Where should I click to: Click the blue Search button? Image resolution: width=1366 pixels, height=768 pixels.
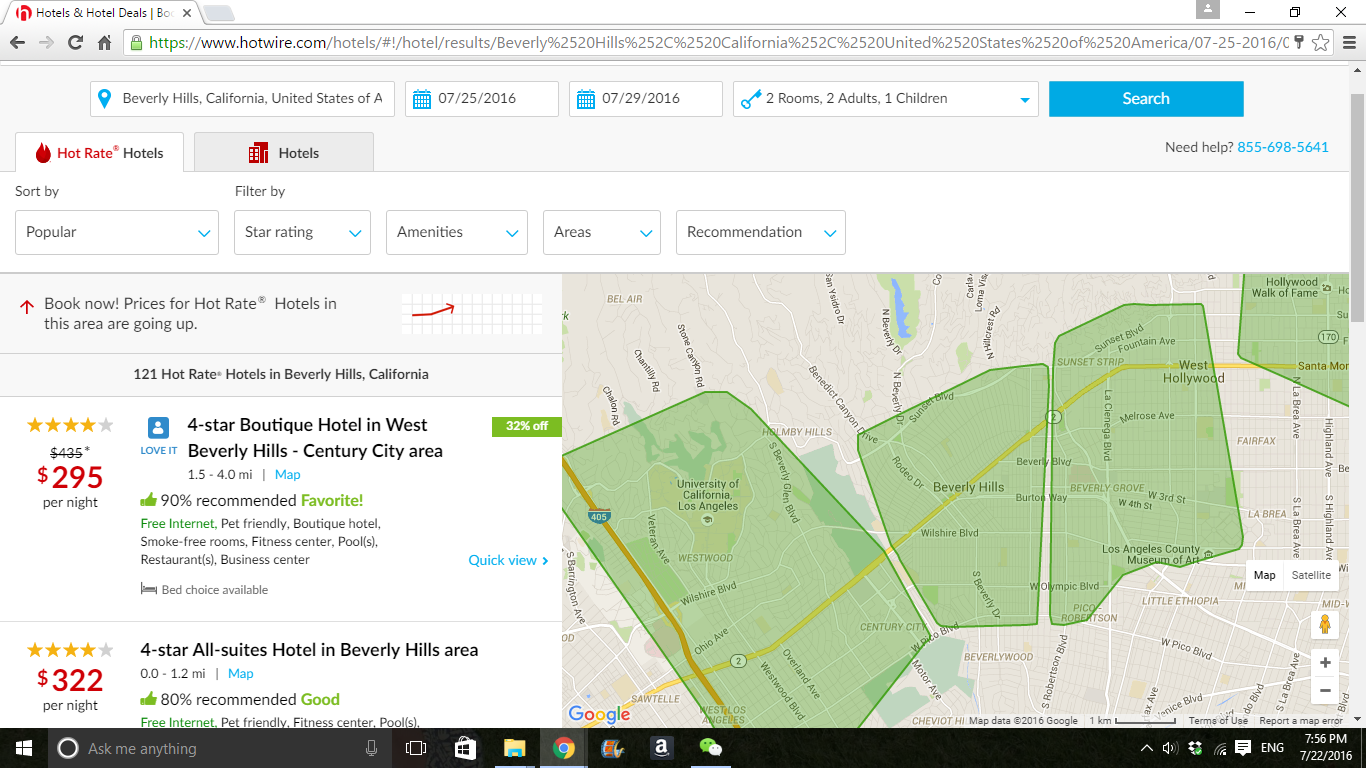pyautogui.click(x=1145, y=99)
